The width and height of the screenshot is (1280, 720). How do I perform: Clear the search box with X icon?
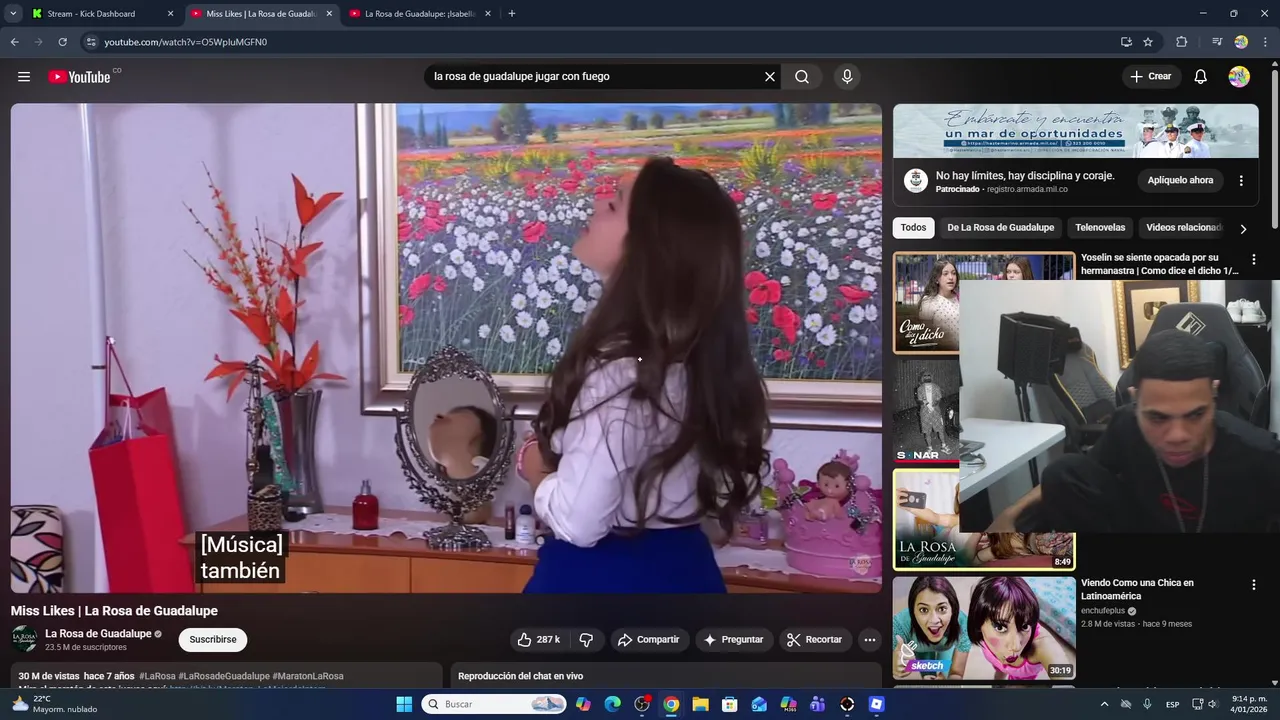click(x=770, y=77)
